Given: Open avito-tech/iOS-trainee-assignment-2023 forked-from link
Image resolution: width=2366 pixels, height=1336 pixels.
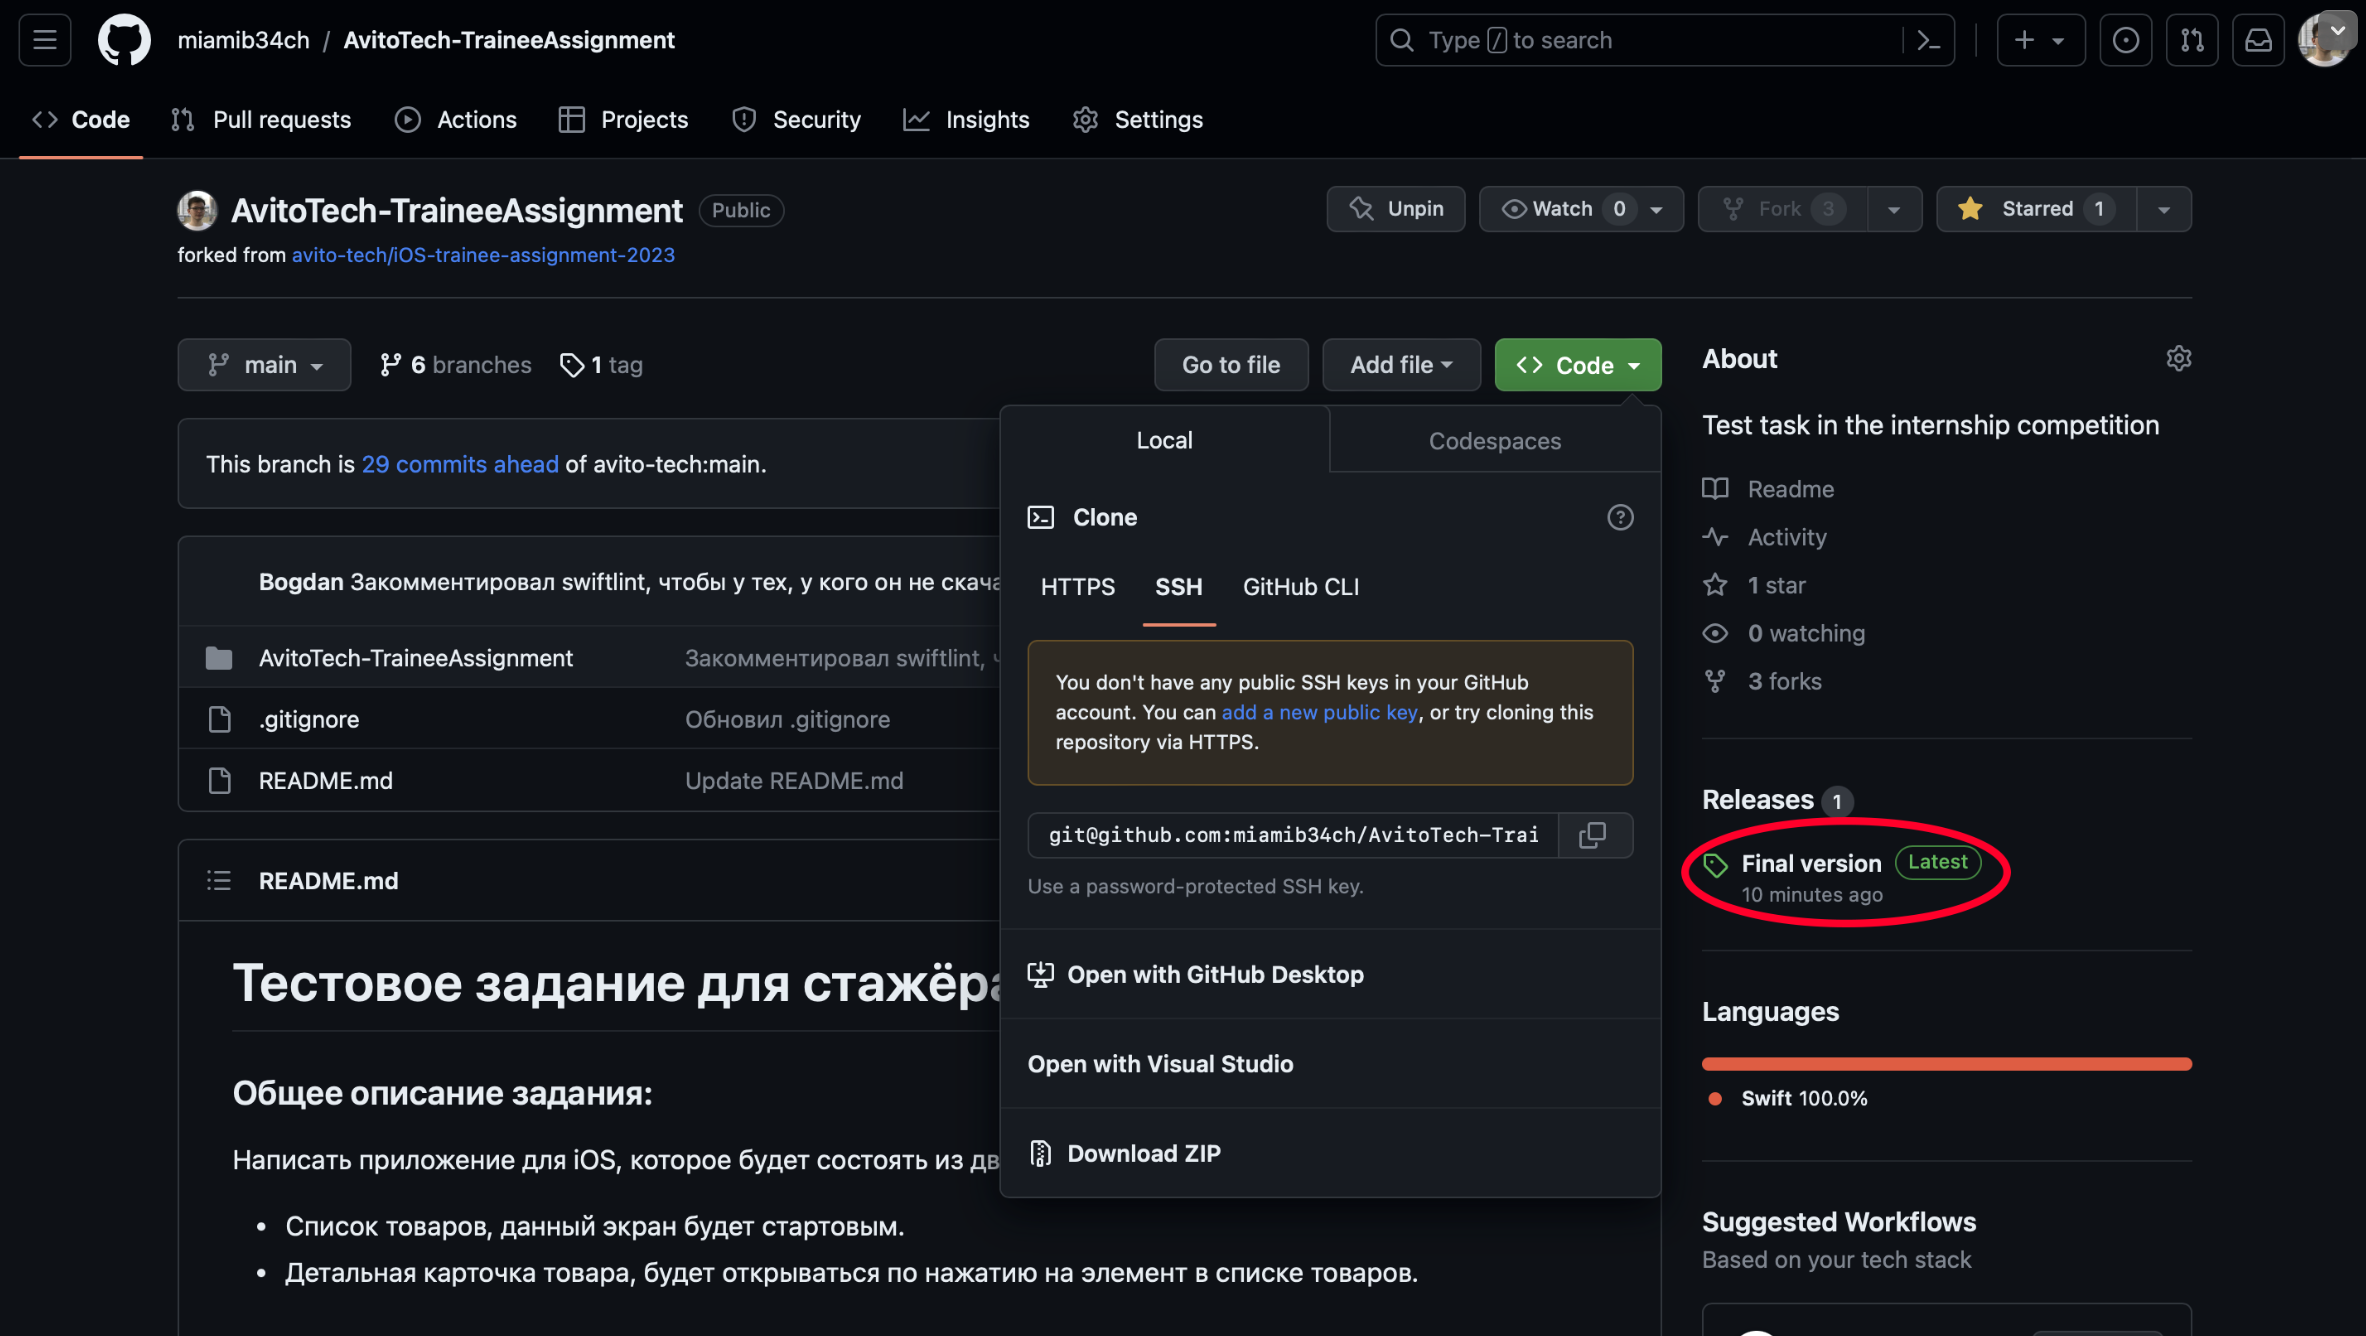Looking at the screenshot, I should [483, 255].
